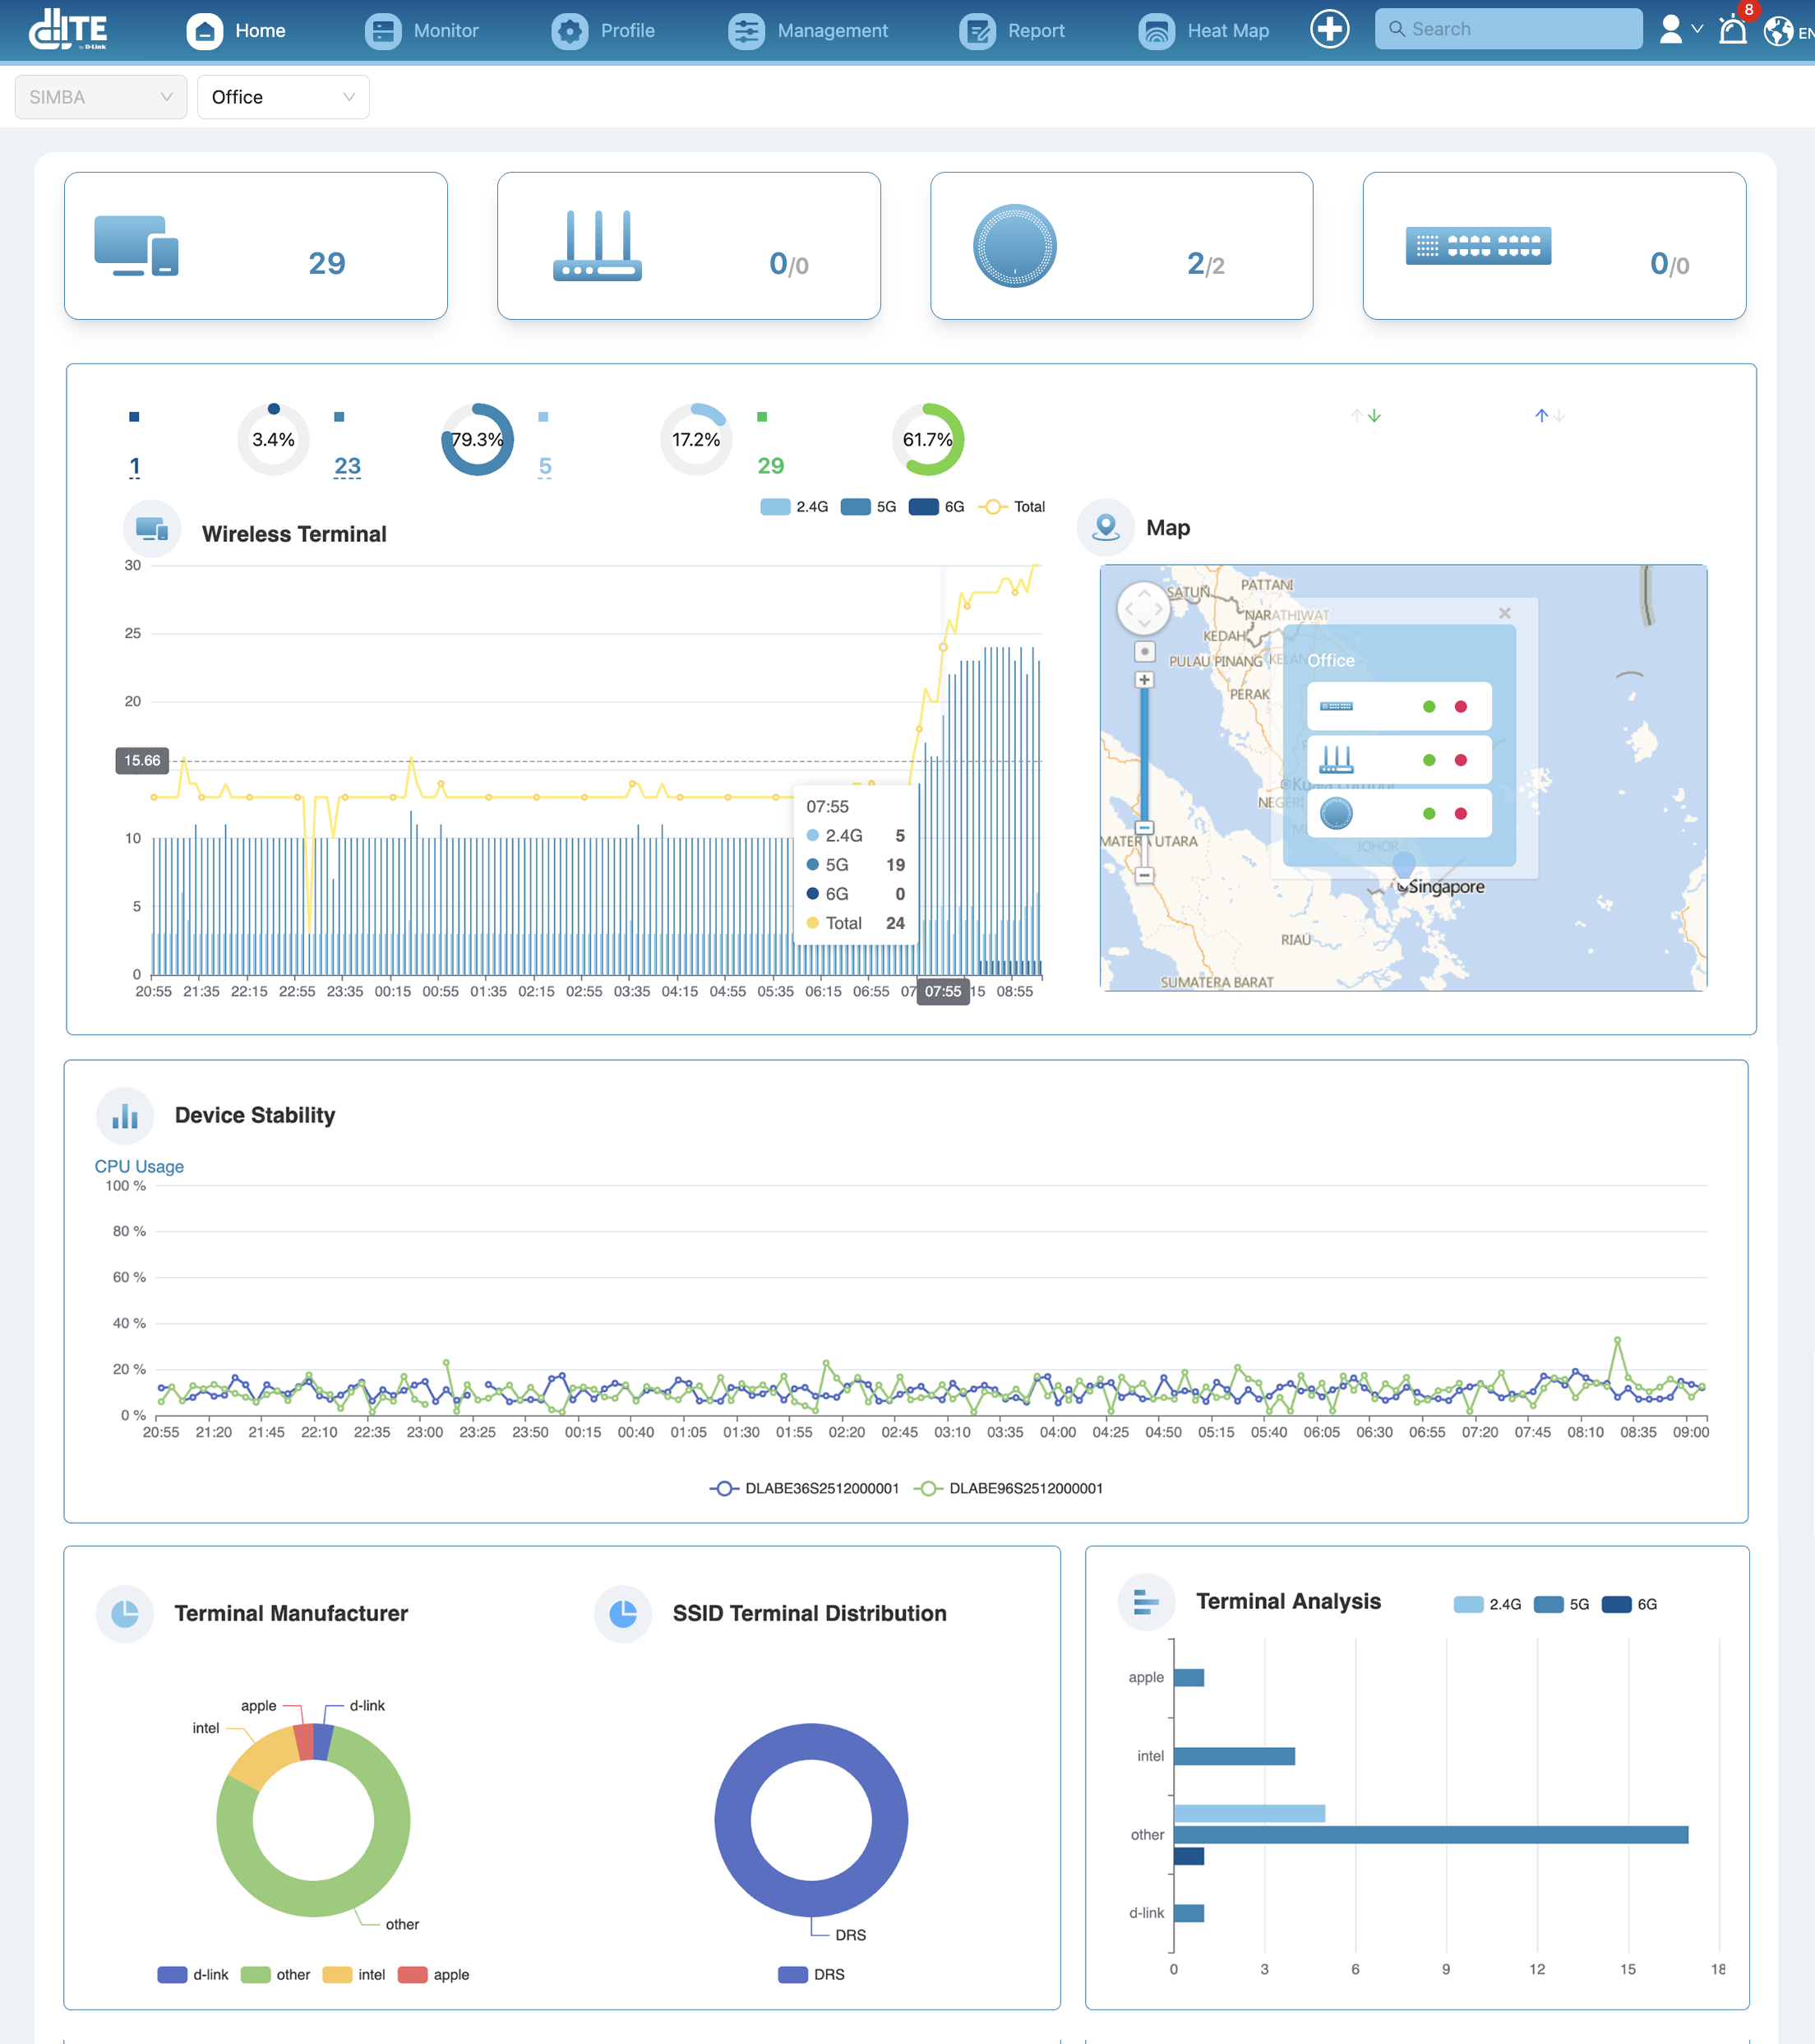The width and height of the screenshot is (1815, 2044).
Task: Click the language globe icon
Action: tap(1778, 31)
